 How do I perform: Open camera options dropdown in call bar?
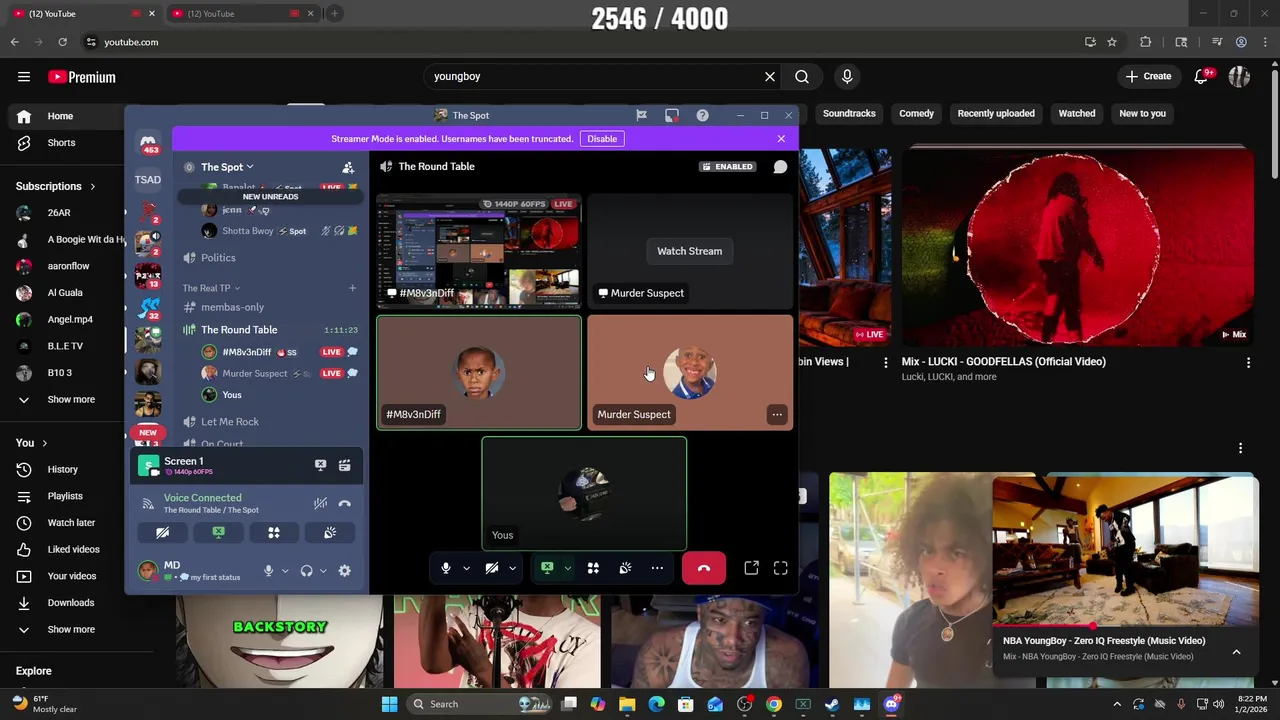[512, 568]
